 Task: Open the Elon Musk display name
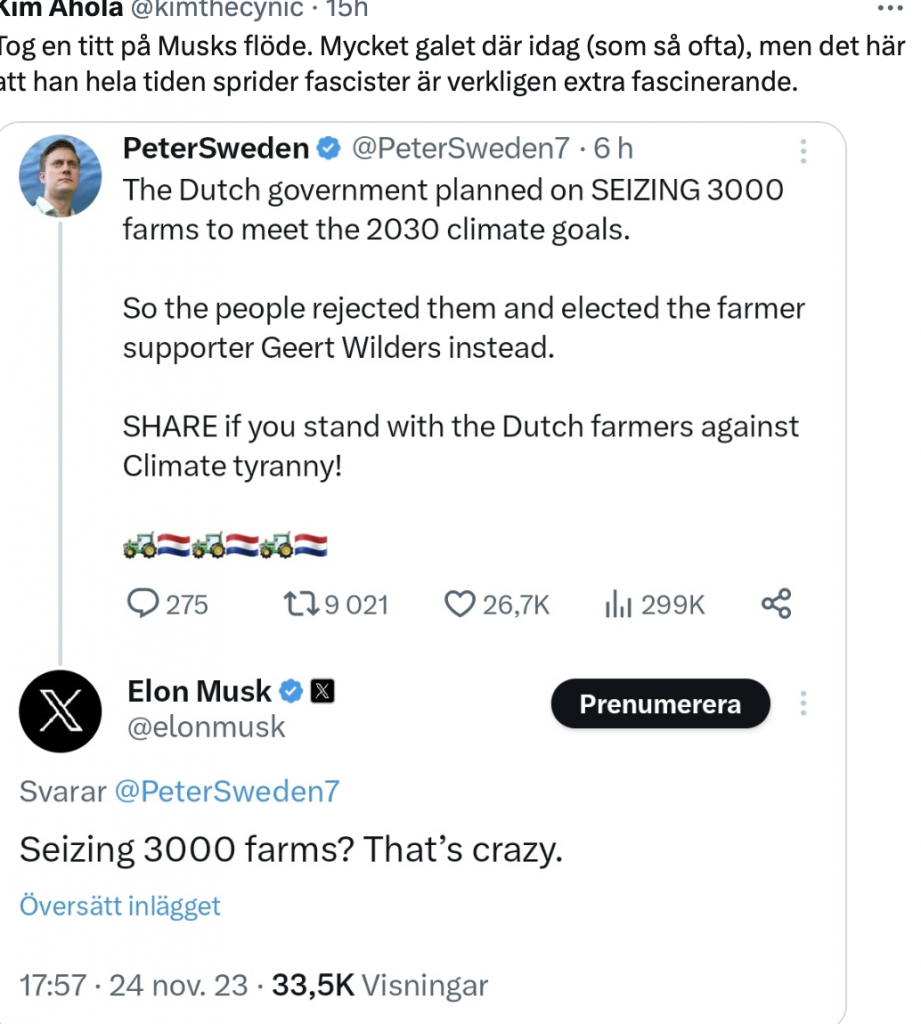(x=199, y=691)
